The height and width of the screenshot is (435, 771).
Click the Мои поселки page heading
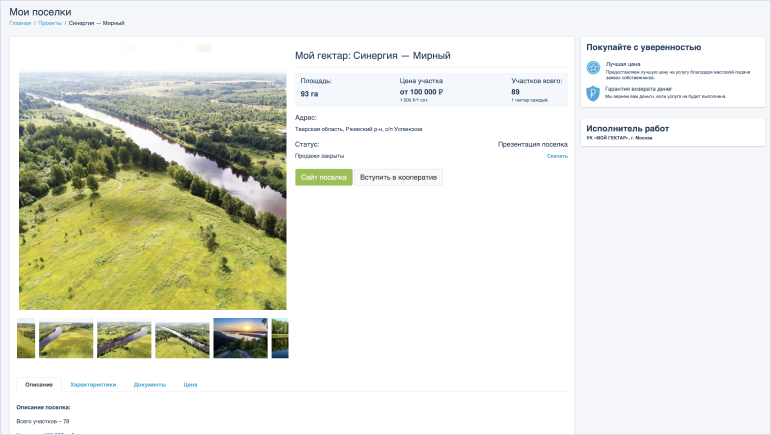[40, 12]
